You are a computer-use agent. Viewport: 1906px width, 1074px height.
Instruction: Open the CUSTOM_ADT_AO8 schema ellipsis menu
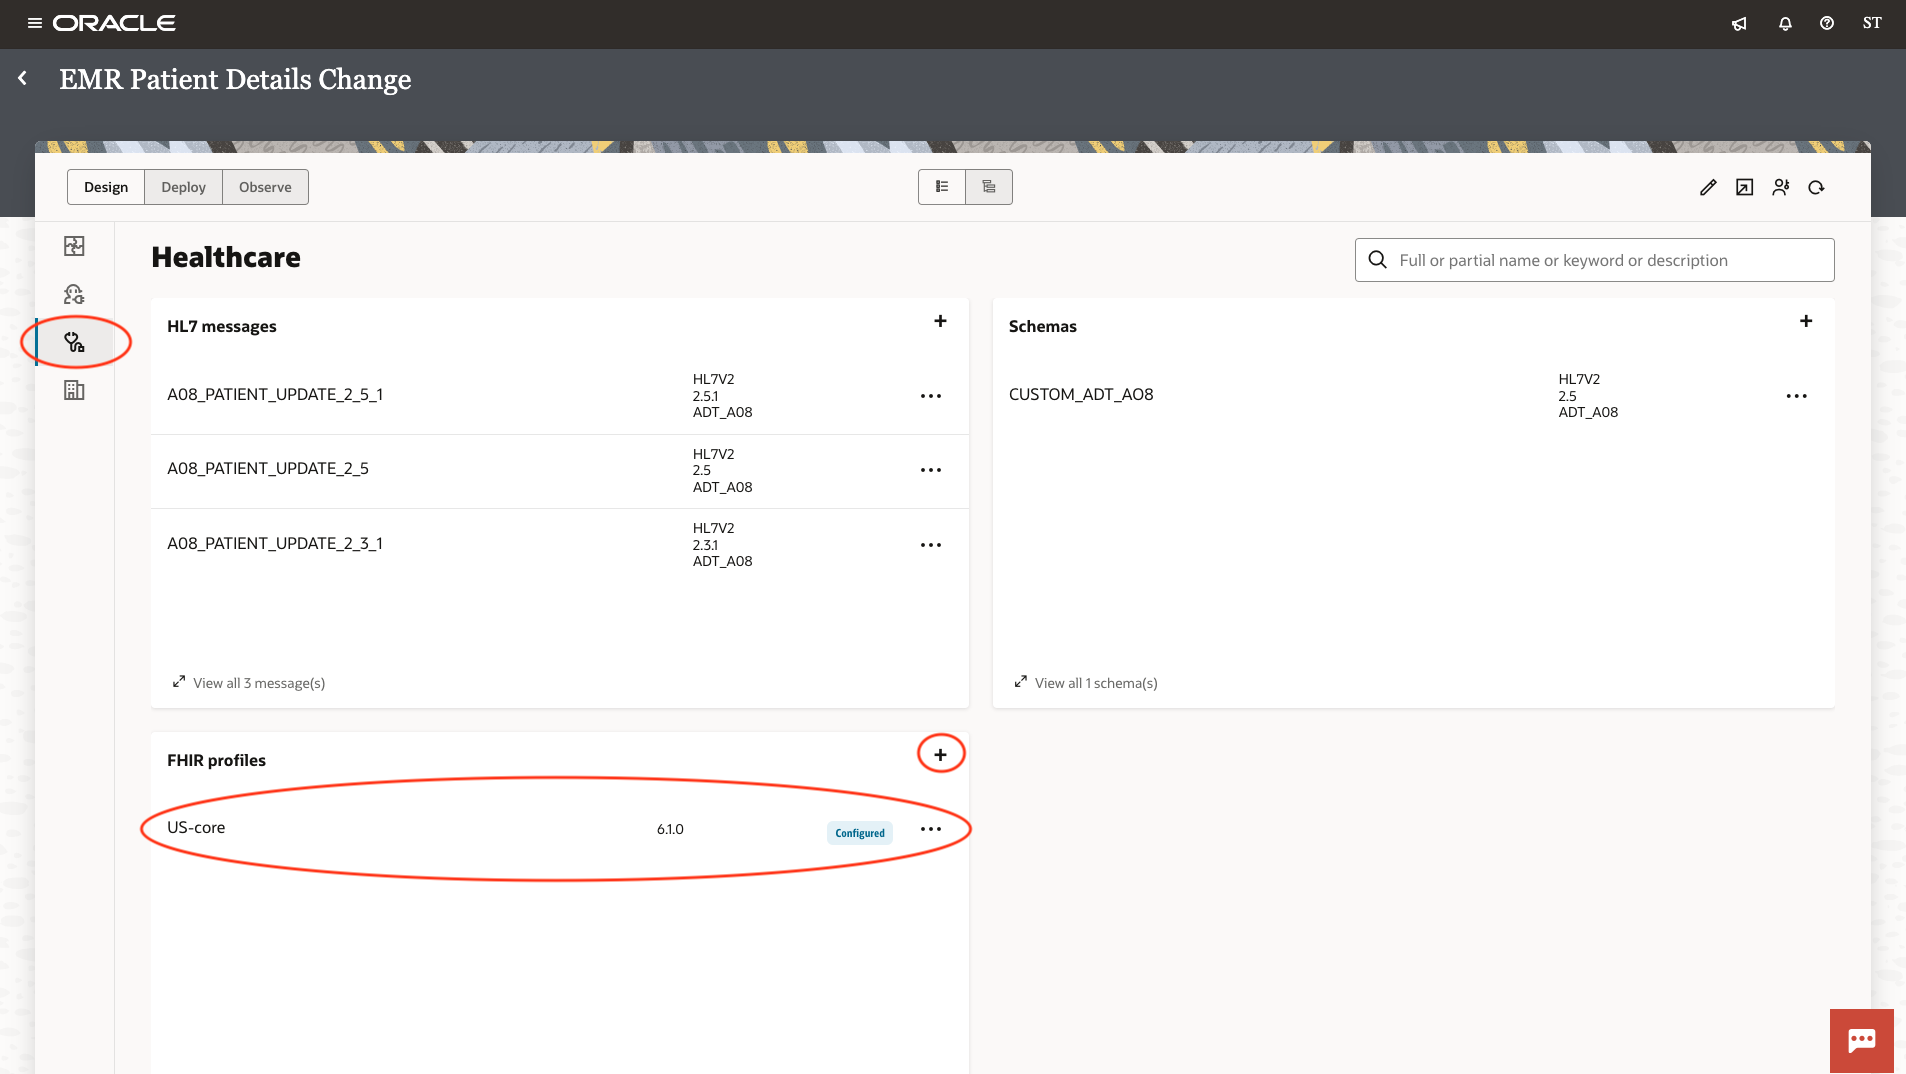point(1796,396)
